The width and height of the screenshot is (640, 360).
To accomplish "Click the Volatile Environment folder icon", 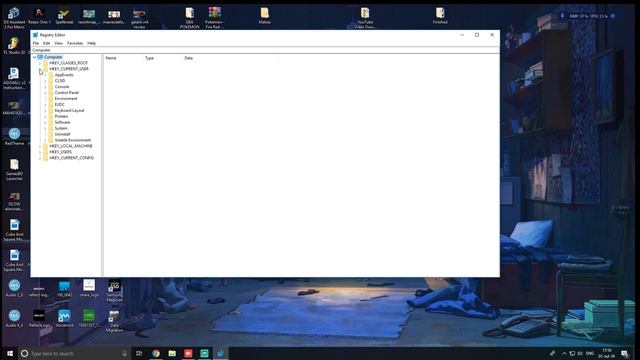I will click(51, 140).
